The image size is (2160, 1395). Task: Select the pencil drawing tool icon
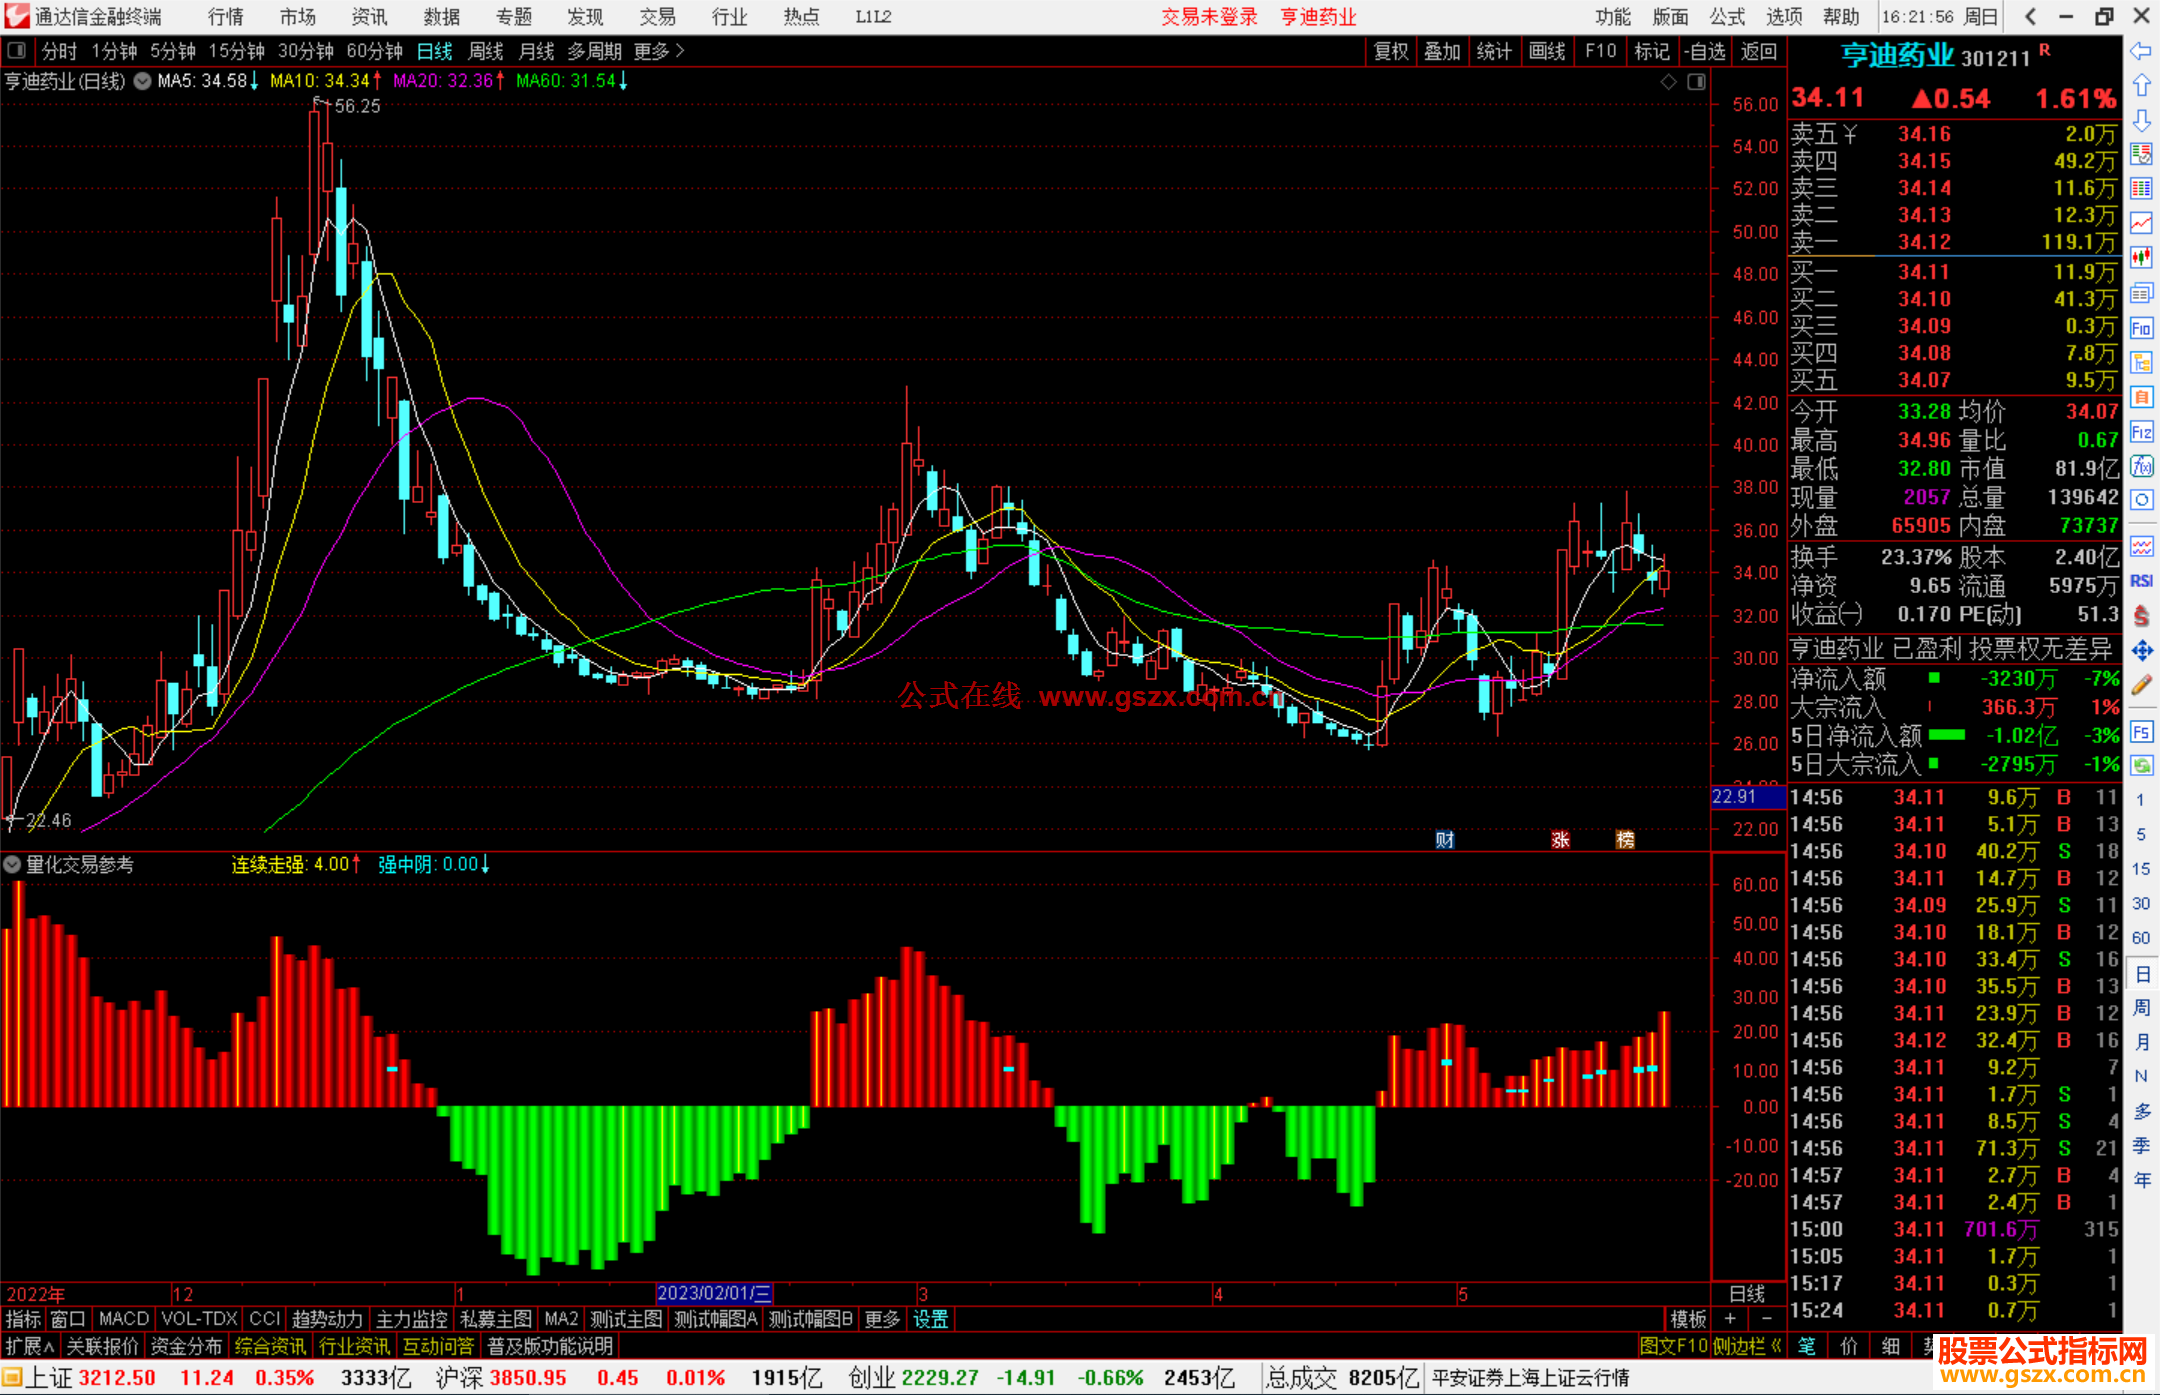coord(2141,686)
